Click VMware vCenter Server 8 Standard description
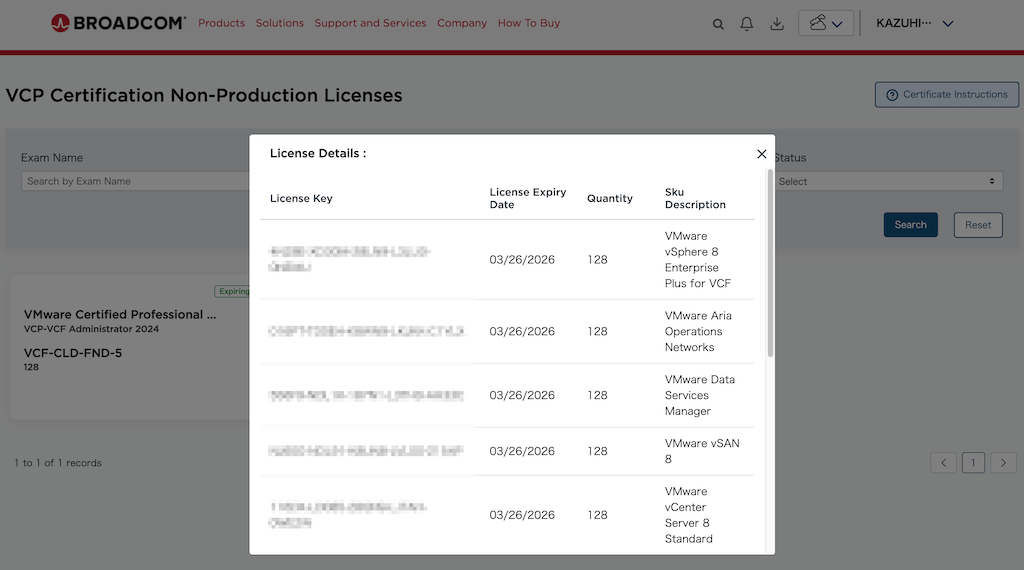1024x570 pixels. (x=688, y=515)
